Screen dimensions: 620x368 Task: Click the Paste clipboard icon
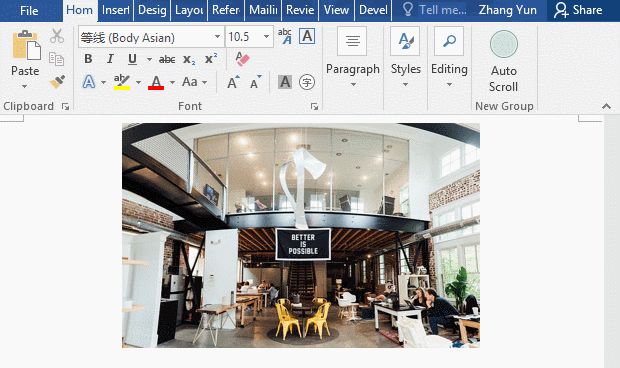click(x=26, y=45)
